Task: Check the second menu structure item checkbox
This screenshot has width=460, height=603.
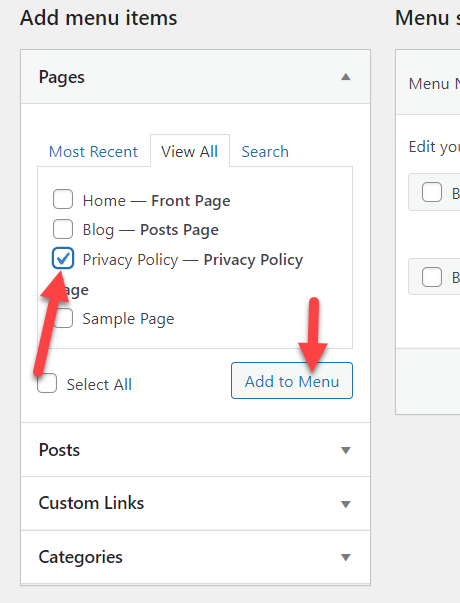Action: tap(432, 277)
